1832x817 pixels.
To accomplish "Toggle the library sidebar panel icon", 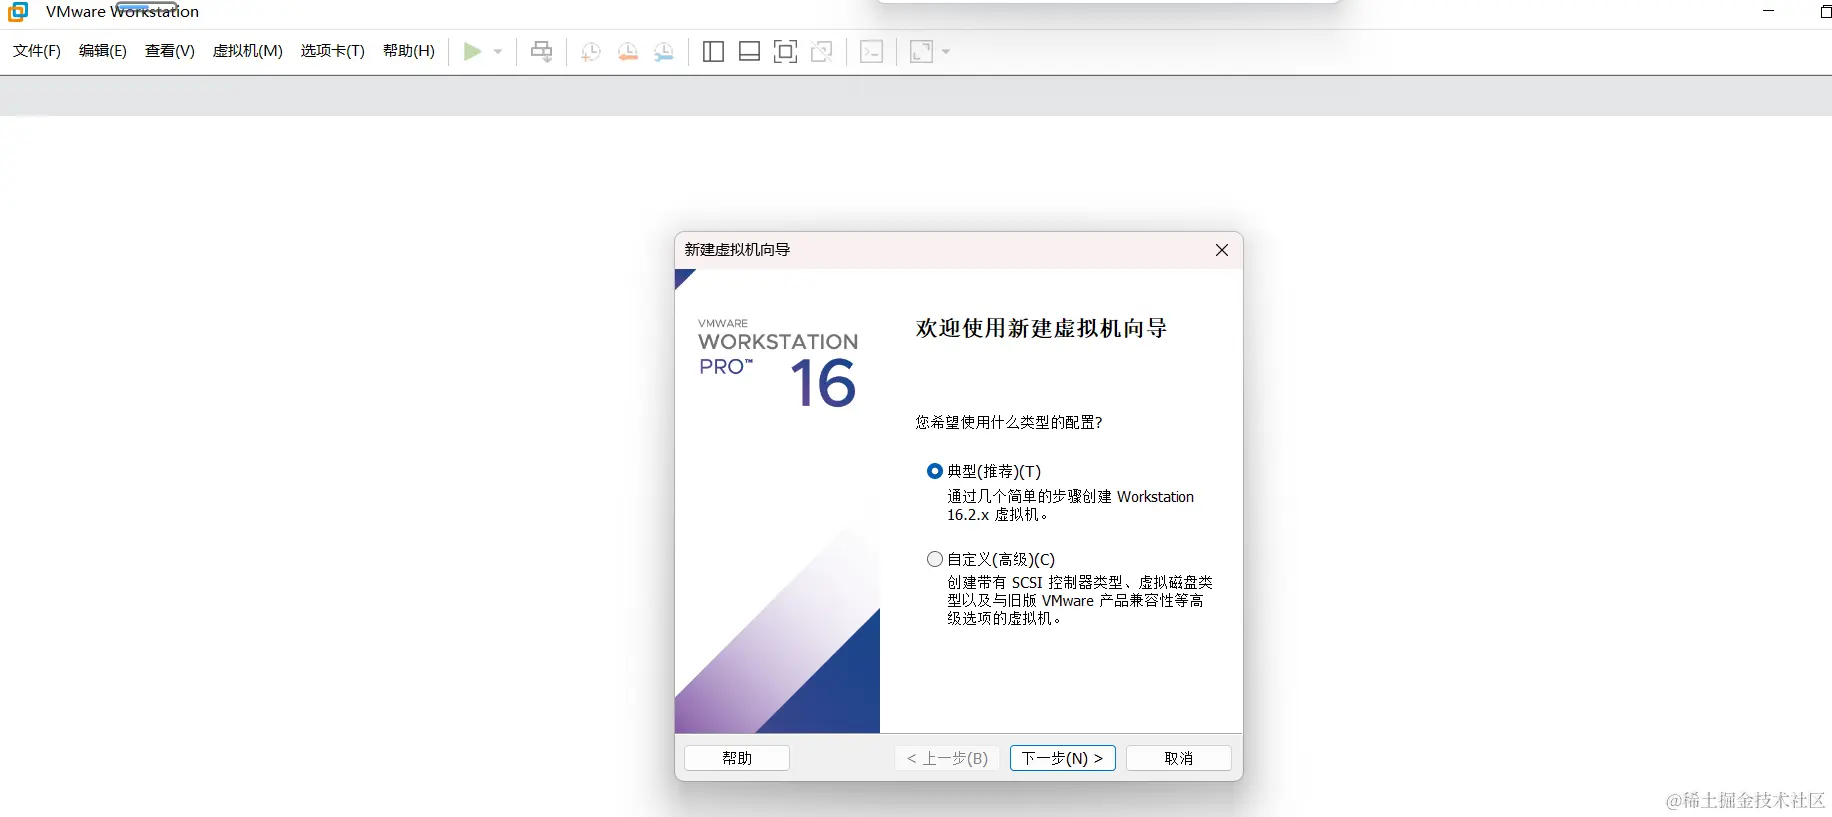I will tap(713, 52).
